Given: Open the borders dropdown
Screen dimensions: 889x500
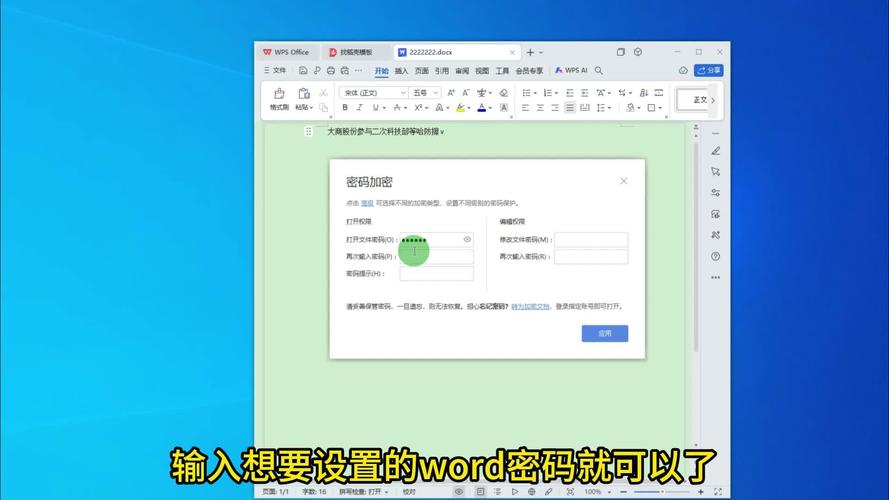Looking at the screenshot, I should (660, 108).
